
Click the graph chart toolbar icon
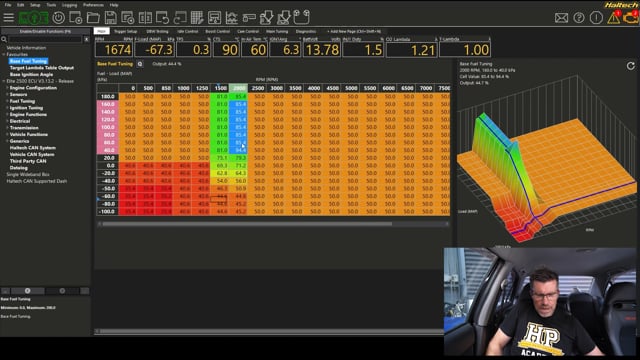pos(231,18)
